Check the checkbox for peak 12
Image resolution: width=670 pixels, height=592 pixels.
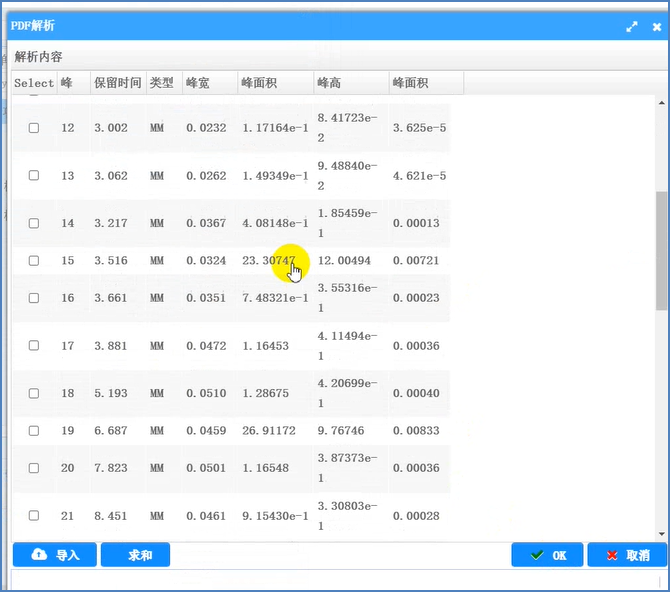34,128
